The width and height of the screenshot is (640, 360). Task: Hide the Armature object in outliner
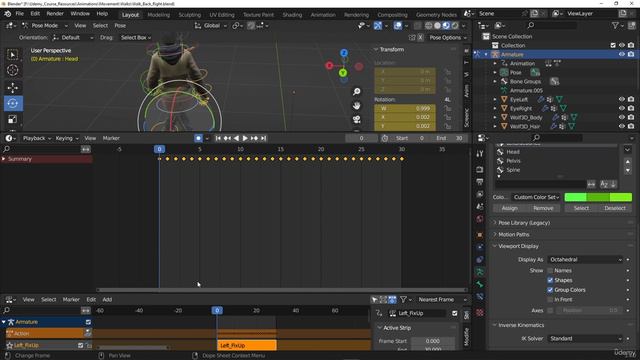(622, 54)
